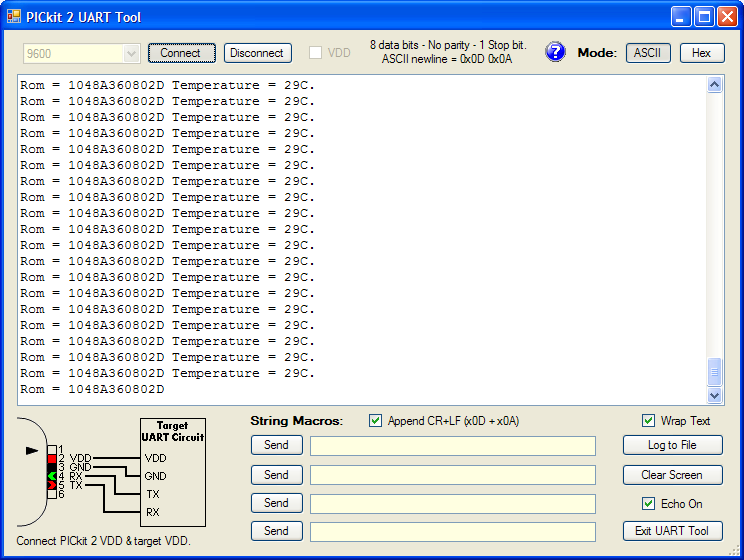Open the blue question mark help icon

click(555, 52)
